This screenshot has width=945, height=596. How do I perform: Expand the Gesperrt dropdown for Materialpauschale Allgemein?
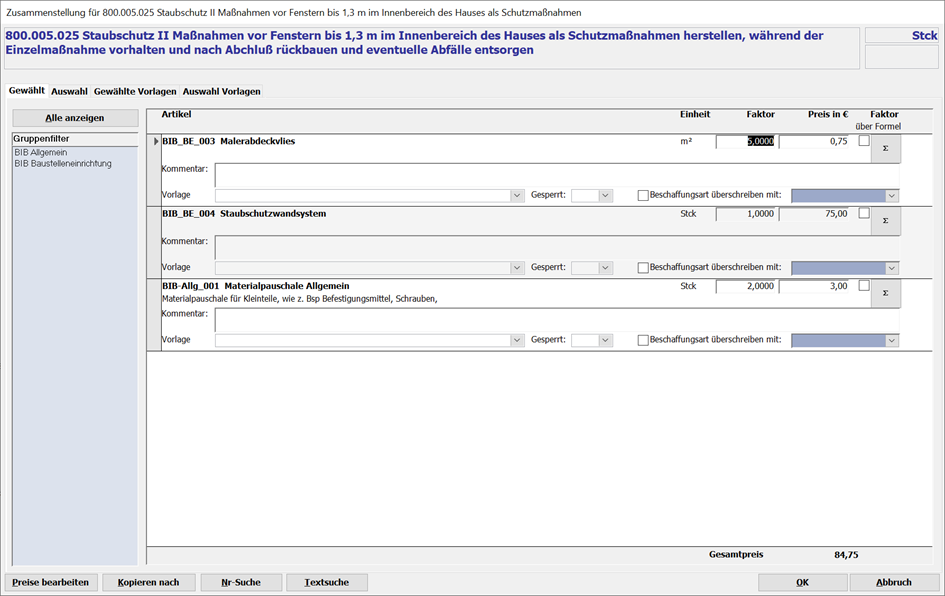pyautogui.click(x=605, y=340)
